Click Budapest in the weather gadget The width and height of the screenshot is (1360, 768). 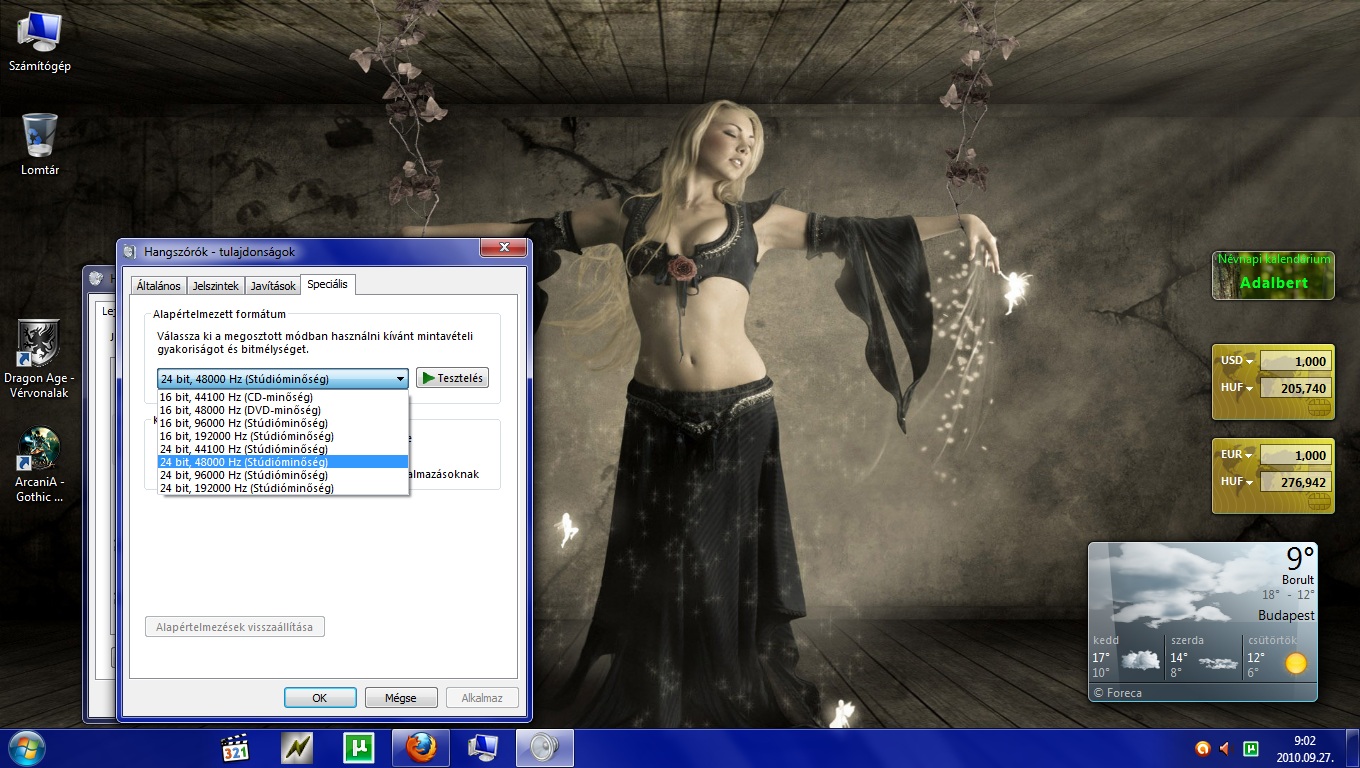coord(1286,615)
